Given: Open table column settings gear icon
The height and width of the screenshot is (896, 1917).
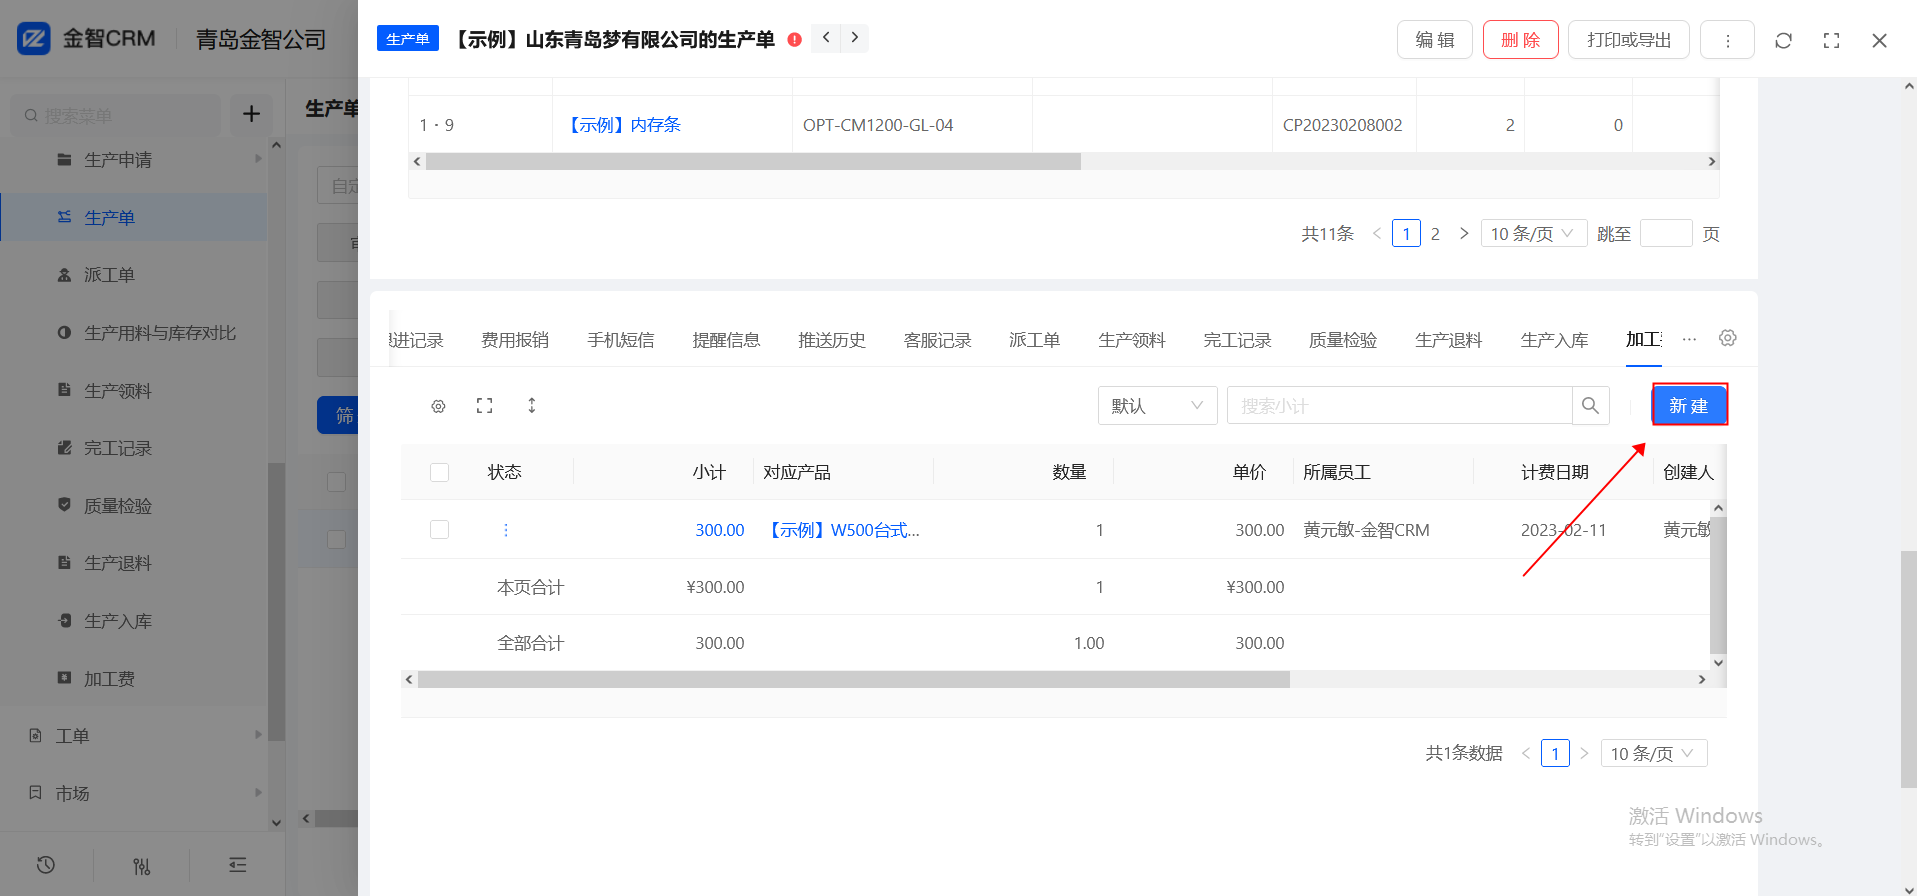Looking at the screenshot, I should pyautogui.click(x=438, y=406).
